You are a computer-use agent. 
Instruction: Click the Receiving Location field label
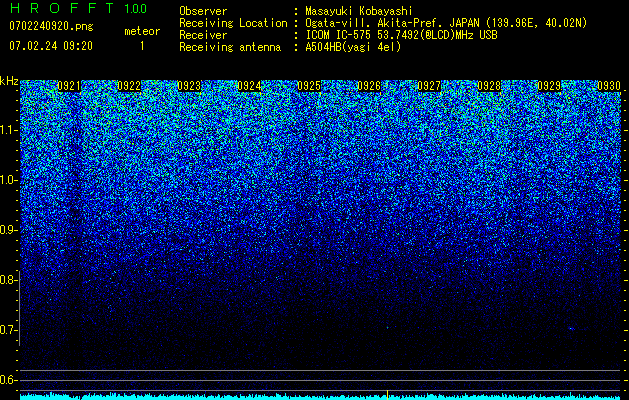click(233, 23)
